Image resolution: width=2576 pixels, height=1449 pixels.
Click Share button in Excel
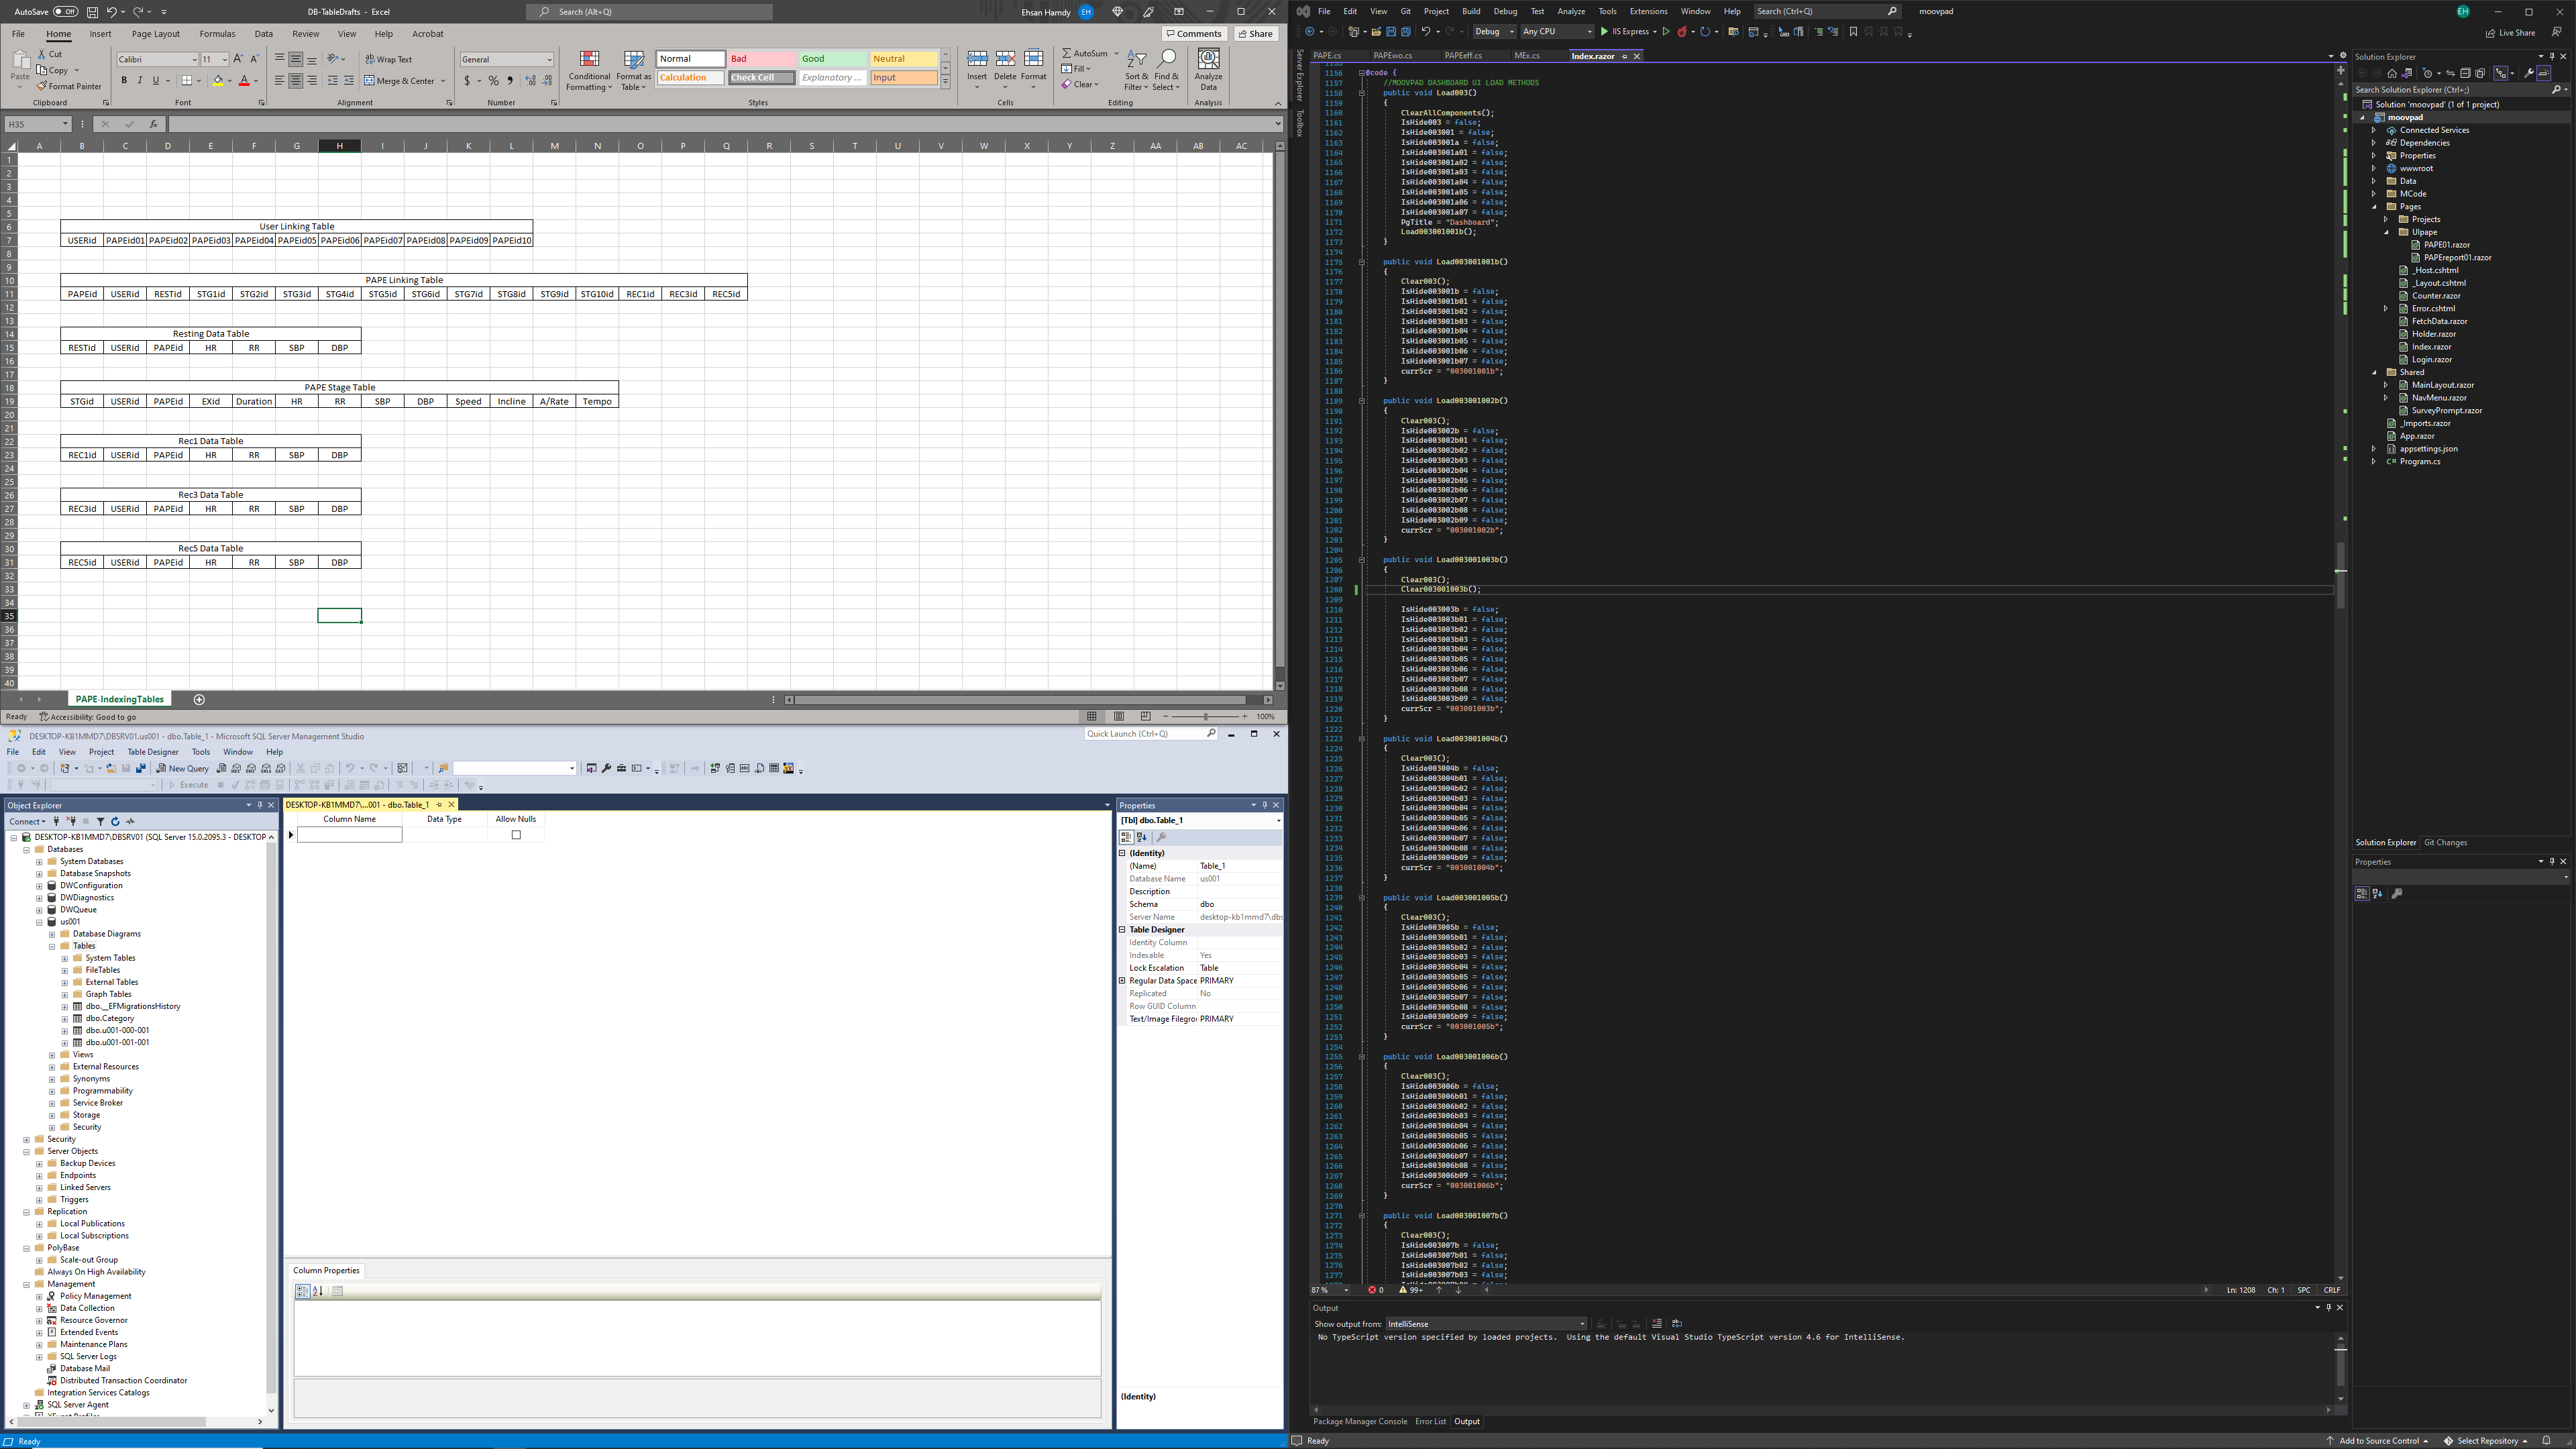pyautogui.click(x=1256, y=34)
